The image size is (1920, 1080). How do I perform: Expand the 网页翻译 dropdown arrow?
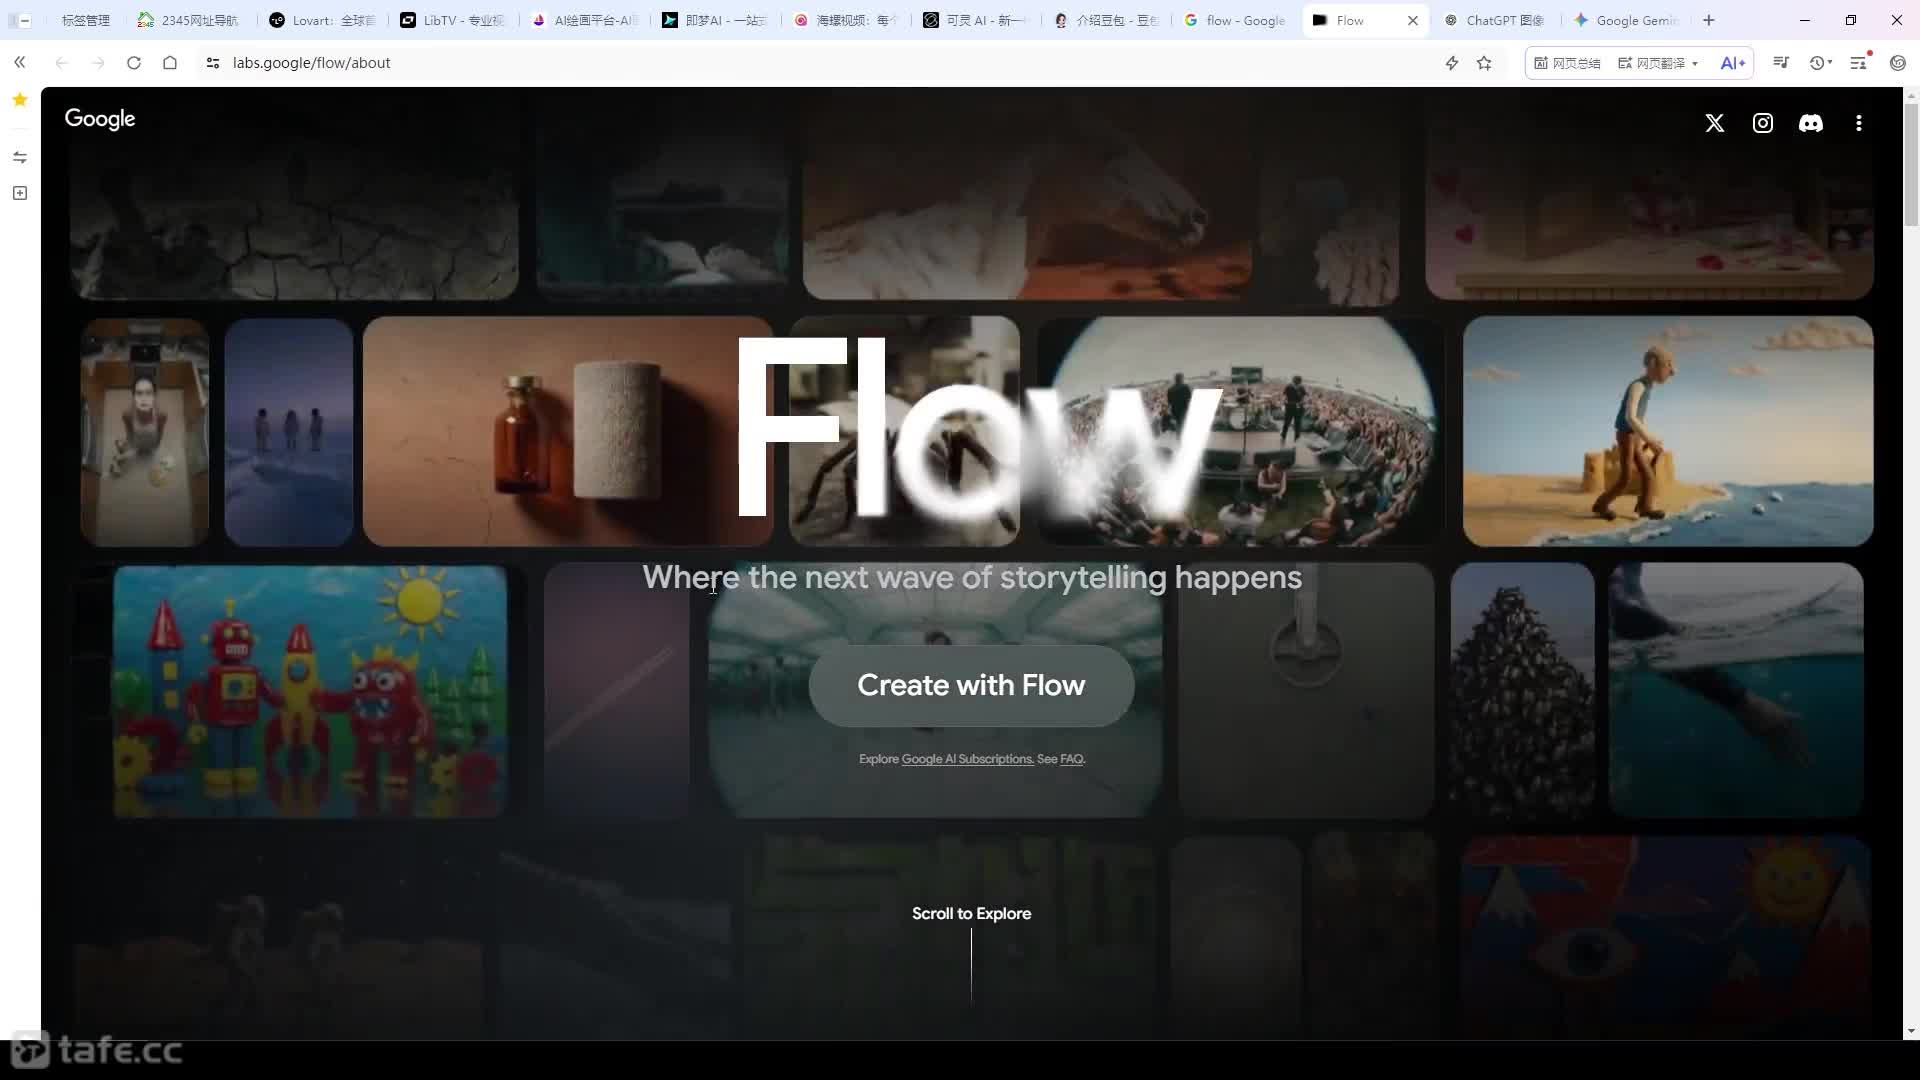(x=1695, y=64)
